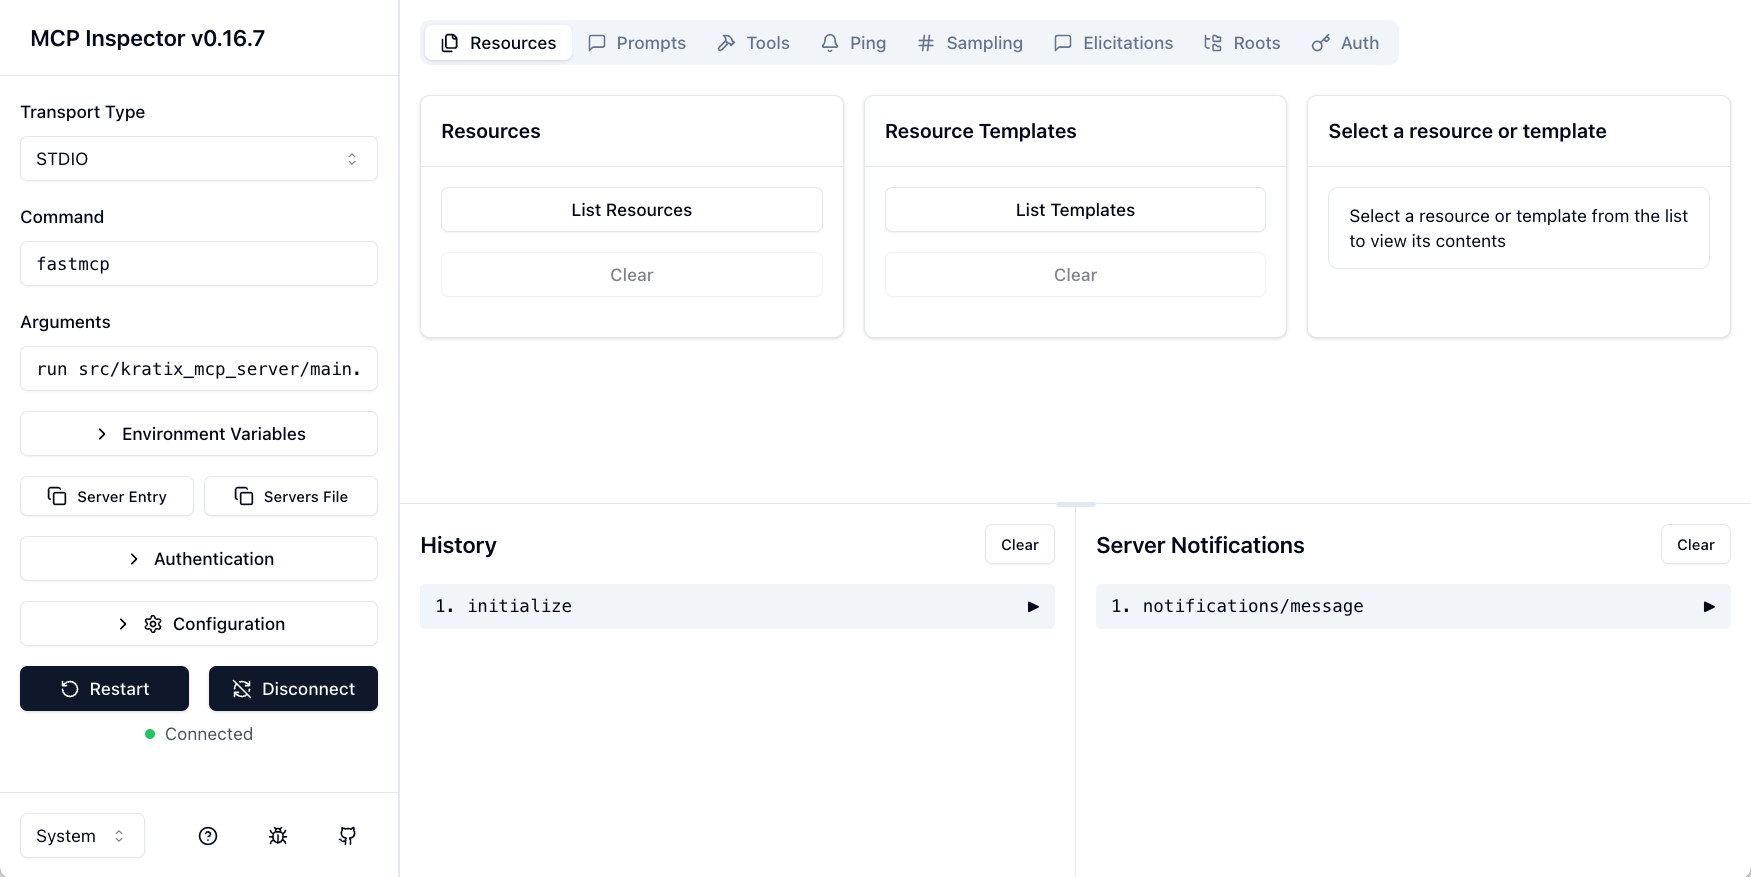
Task: Open the help documentation icon
Action: (x=208, y=836)
